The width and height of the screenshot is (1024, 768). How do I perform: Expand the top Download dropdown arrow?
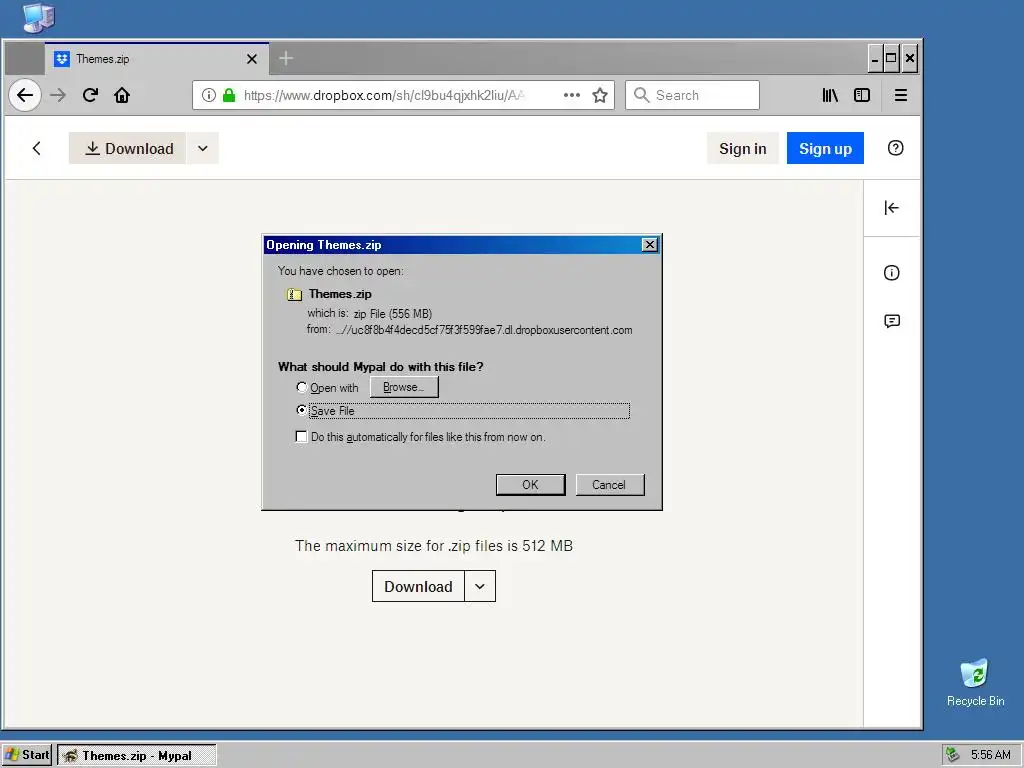pos(202,148)
